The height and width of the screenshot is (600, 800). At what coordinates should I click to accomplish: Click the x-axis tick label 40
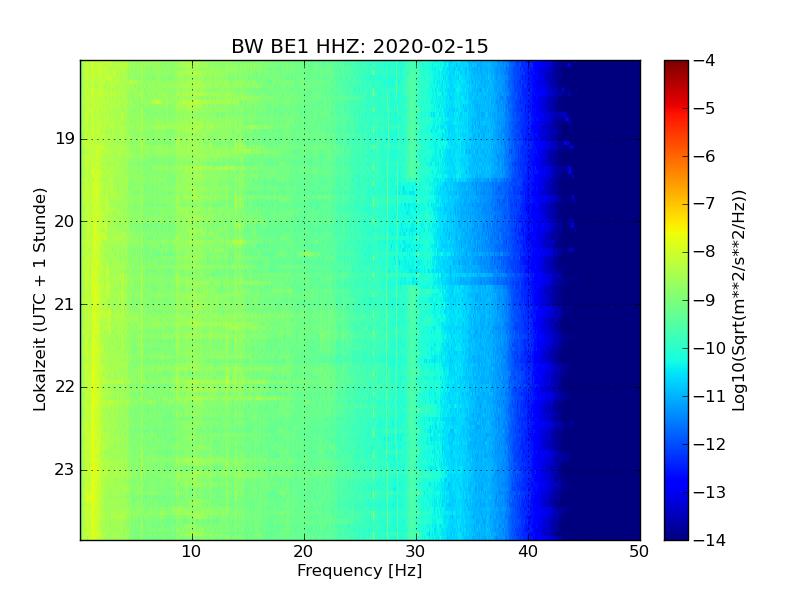click(x=528, y=552)
